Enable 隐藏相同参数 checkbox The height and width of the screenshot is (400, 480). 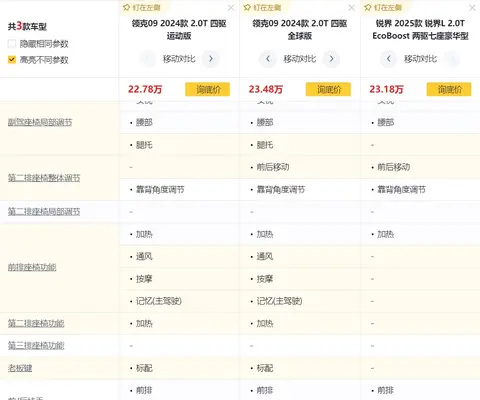click(x=12, y=44)
